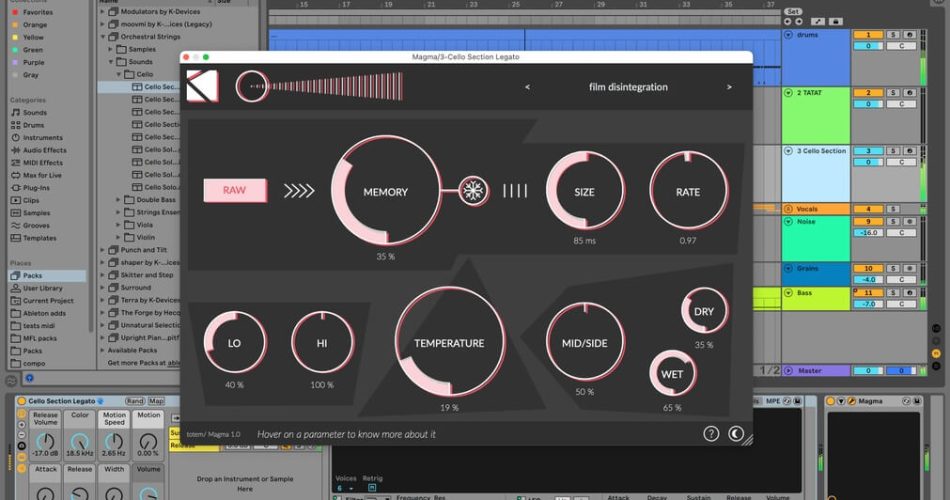950x500 pixels.
Task: Select Packs under Places
Action: click(x=47, y=276)
